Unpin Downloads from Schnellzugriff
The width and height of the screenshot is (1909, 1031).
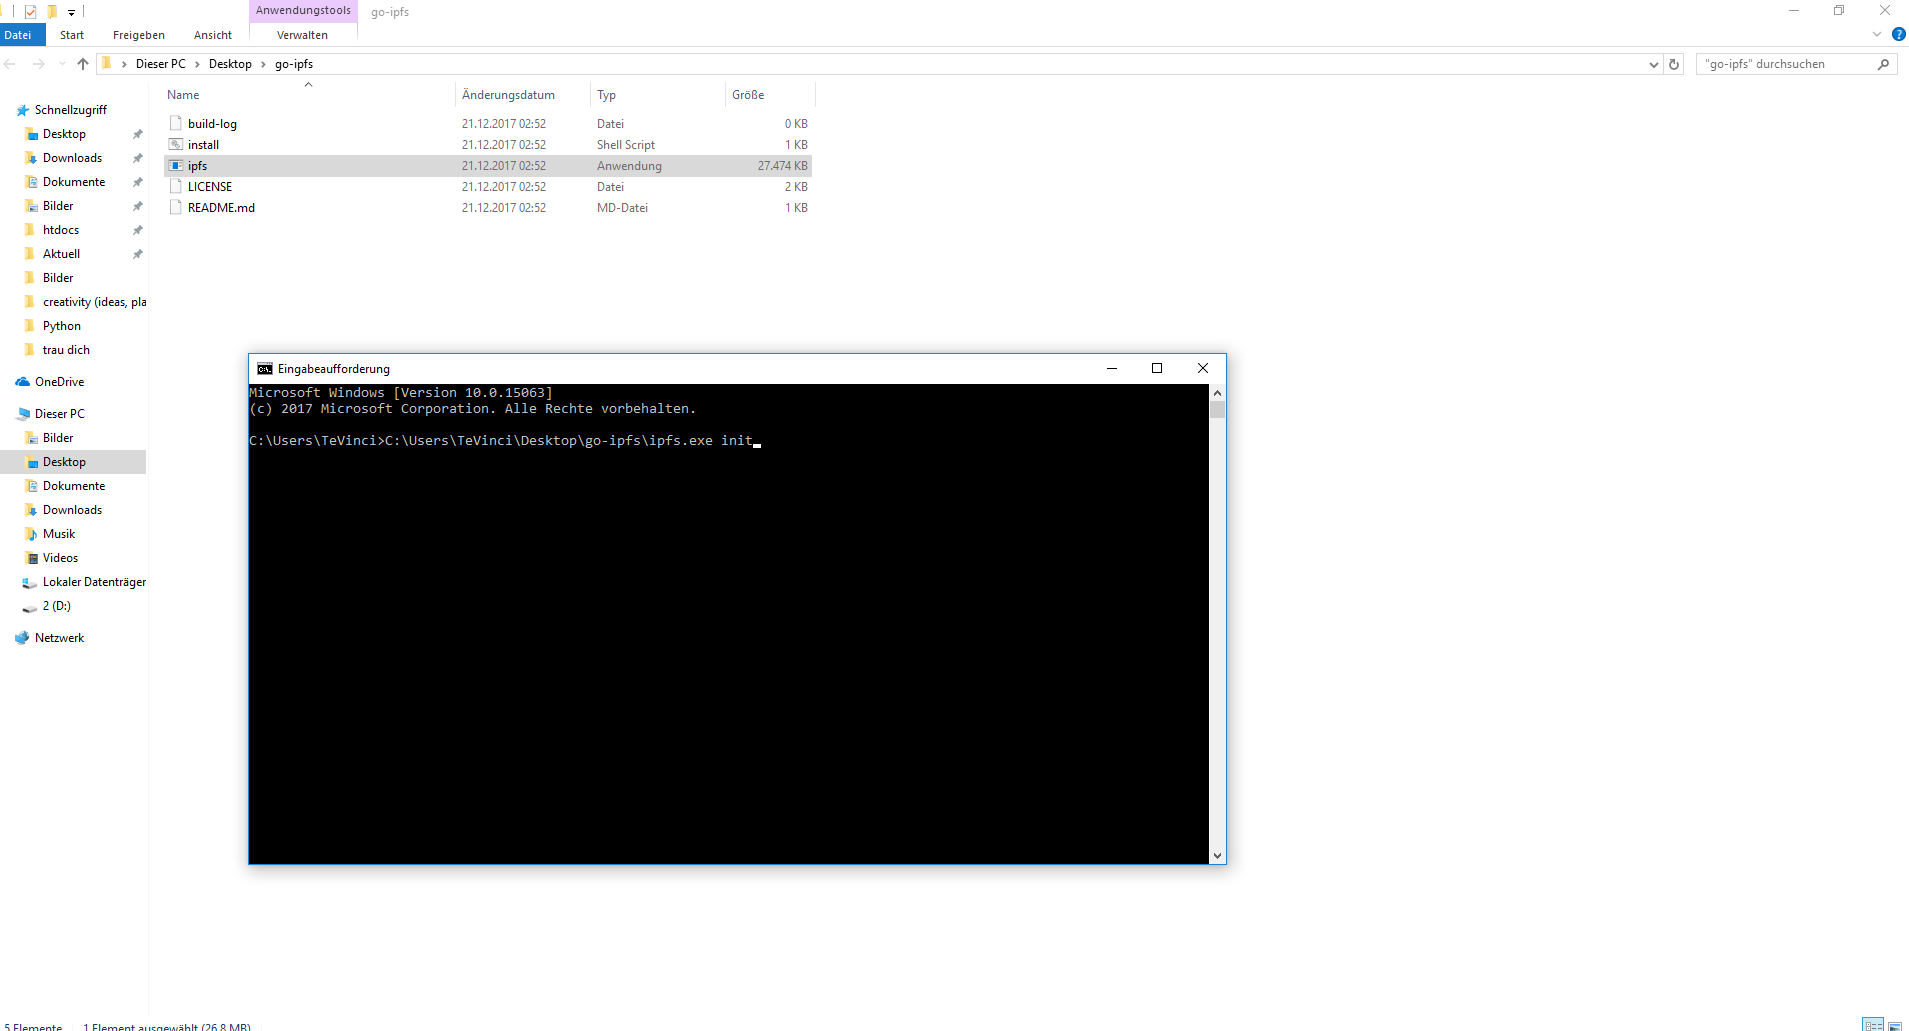137,157
